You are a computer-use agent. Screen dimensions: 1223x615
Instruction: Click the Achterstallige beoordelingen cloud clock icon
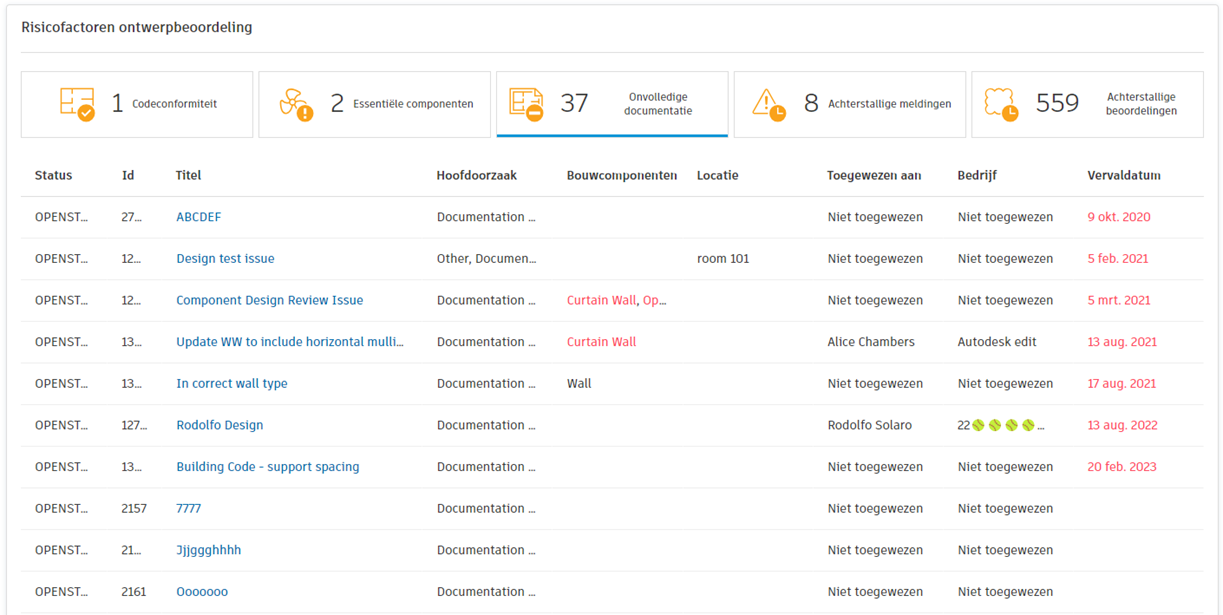[1002, 104]
